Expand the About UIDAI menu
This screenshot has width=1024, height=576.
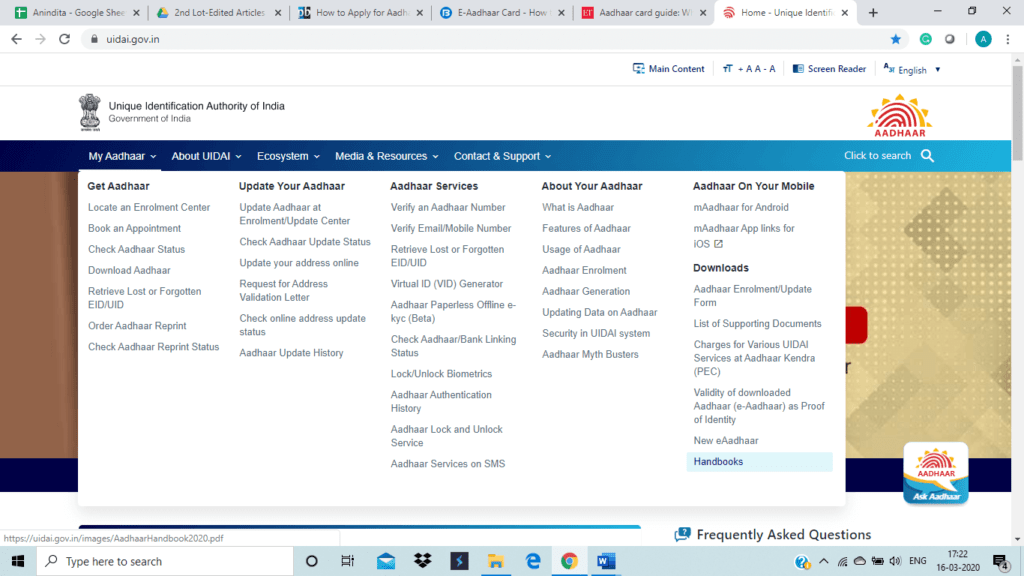click(x=205, y=156)
